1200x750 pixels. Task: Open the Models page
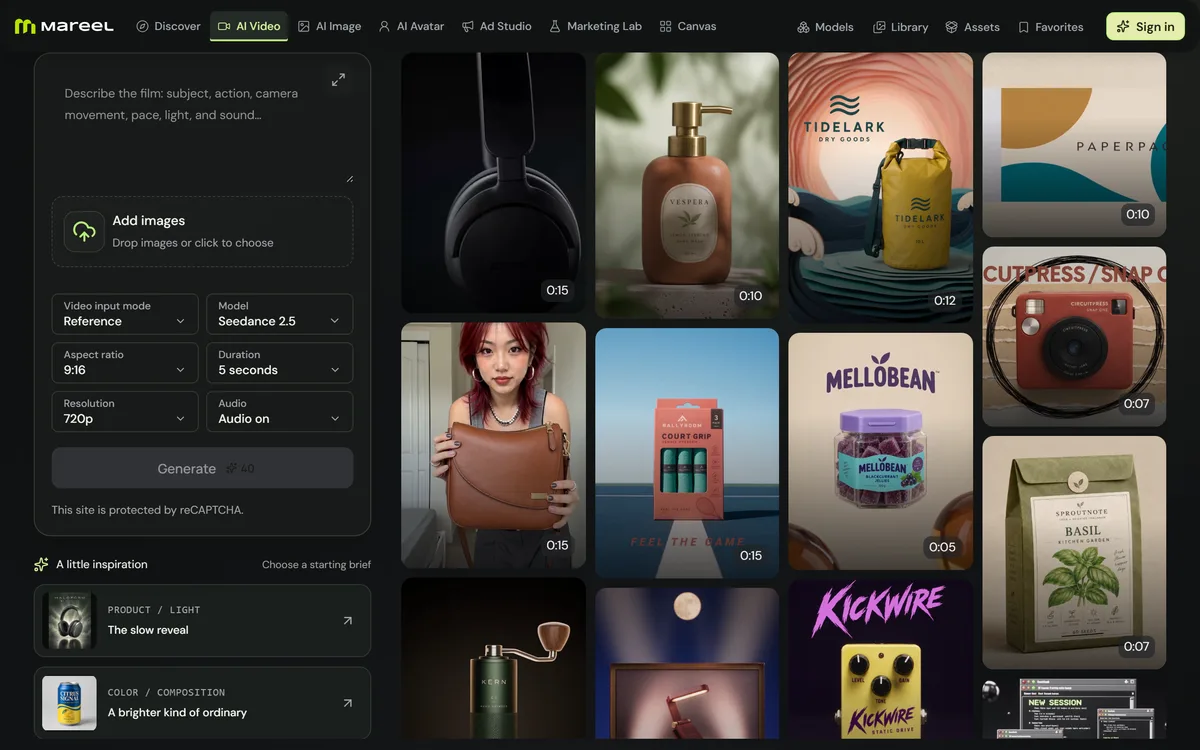click(825, 27)
